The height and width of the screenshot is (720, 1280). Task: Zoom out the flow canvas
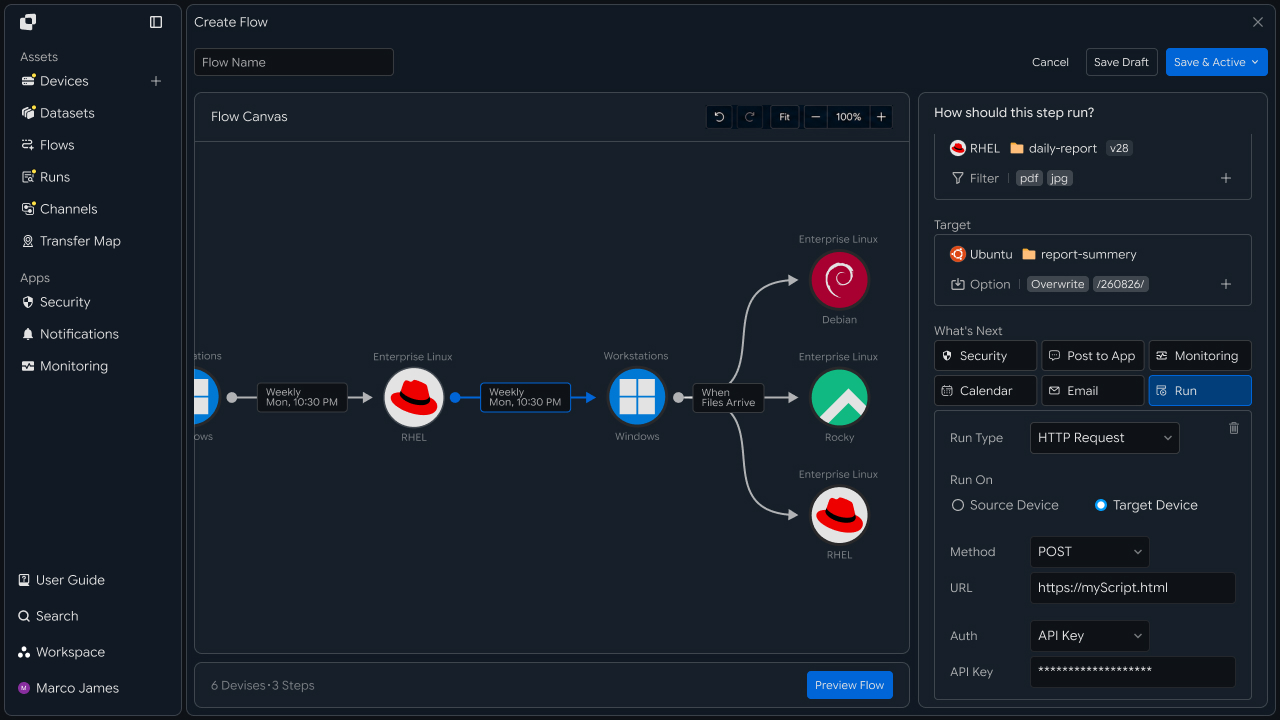coord(816,117)
